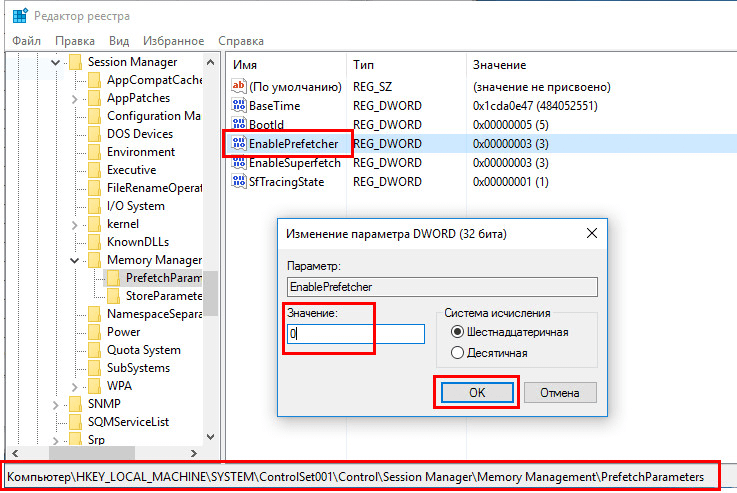Click the value 0x1cda0e47 (484052551)
The height and width of the screenshot is (493, 737).
[x=535, y=106]
